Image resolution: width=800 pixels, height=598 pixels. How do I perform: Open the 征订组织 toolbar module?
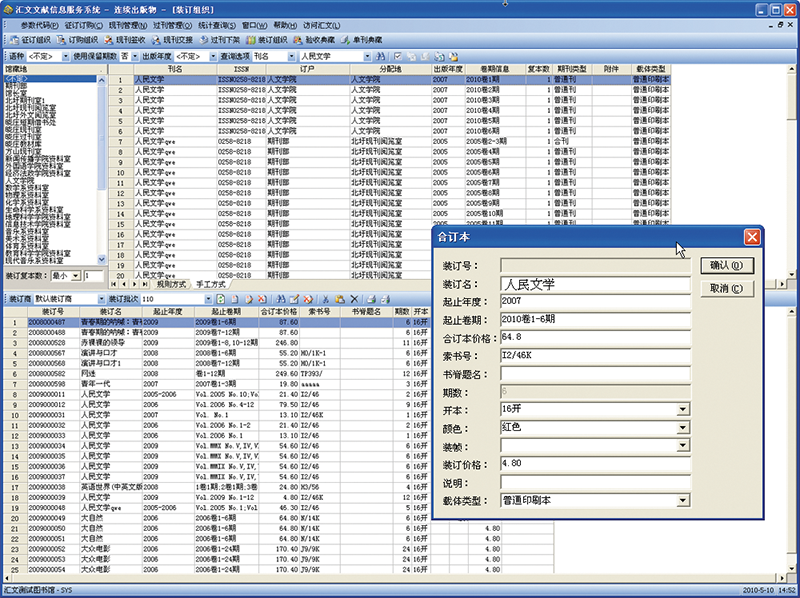pyautogui.click(x=30, y=40)
